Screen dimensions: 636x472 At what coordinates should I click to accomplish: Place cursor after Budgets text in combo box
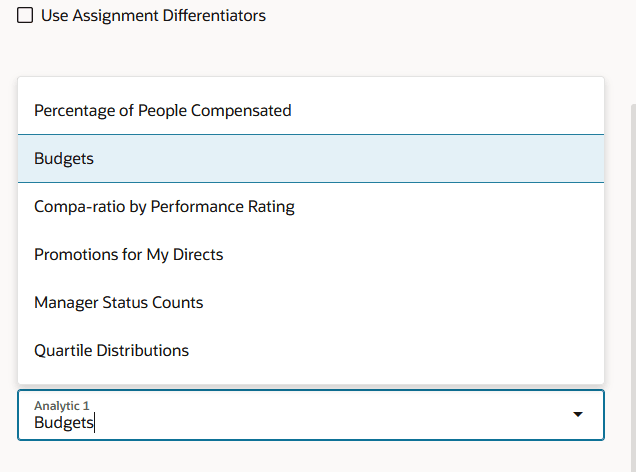(x=94, y=423)
